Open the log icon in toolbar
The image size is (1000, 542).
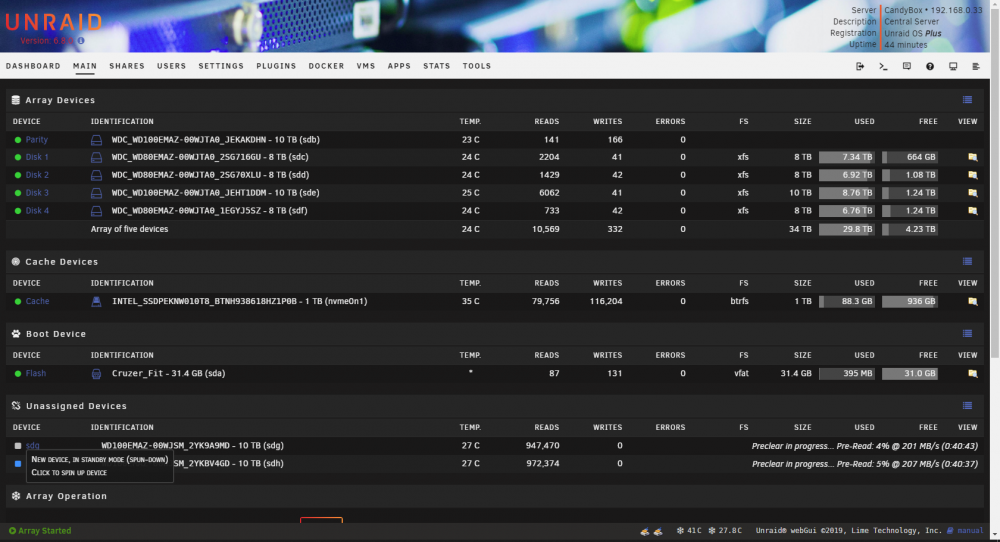coord(976,66)
